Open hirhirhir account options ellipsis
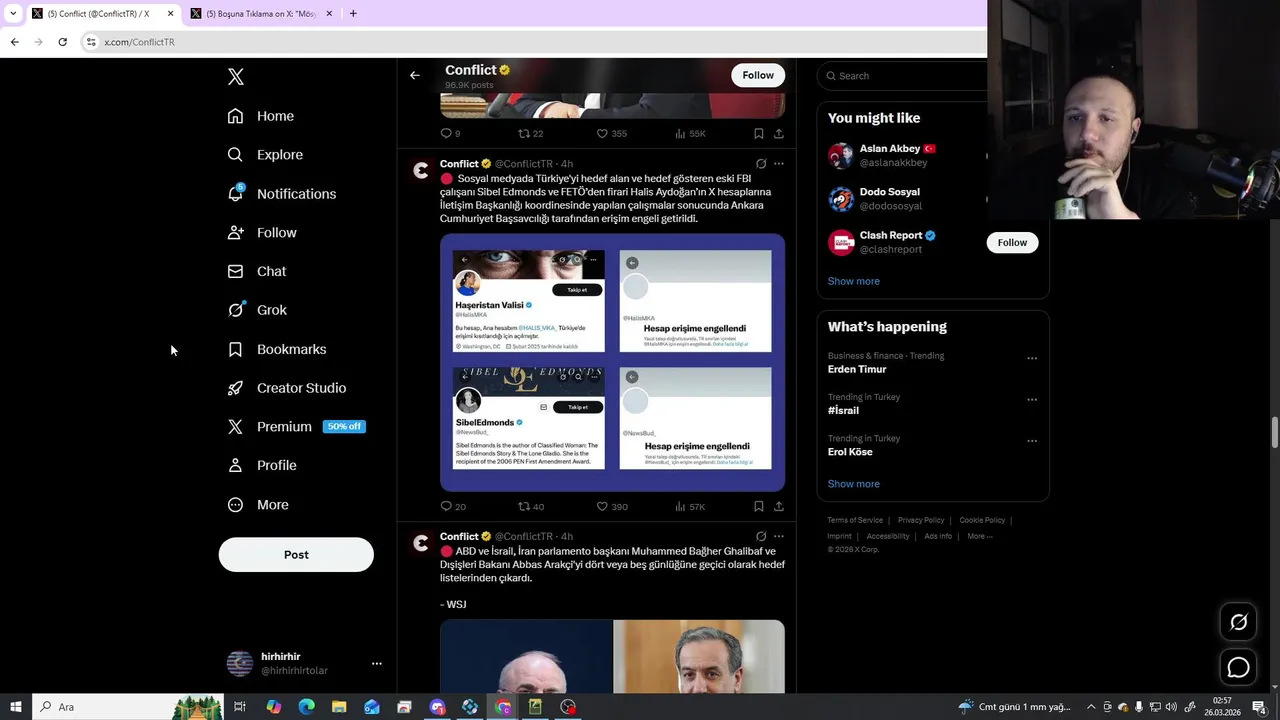 tap(376, 664)
